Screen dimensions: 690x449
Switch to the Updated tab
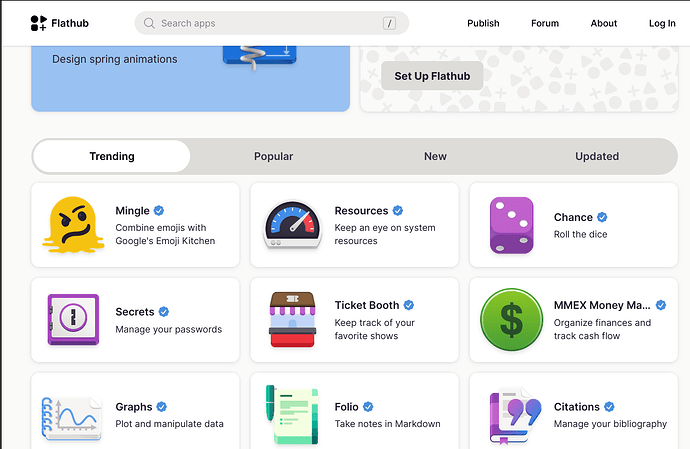[x=597, y=156]
